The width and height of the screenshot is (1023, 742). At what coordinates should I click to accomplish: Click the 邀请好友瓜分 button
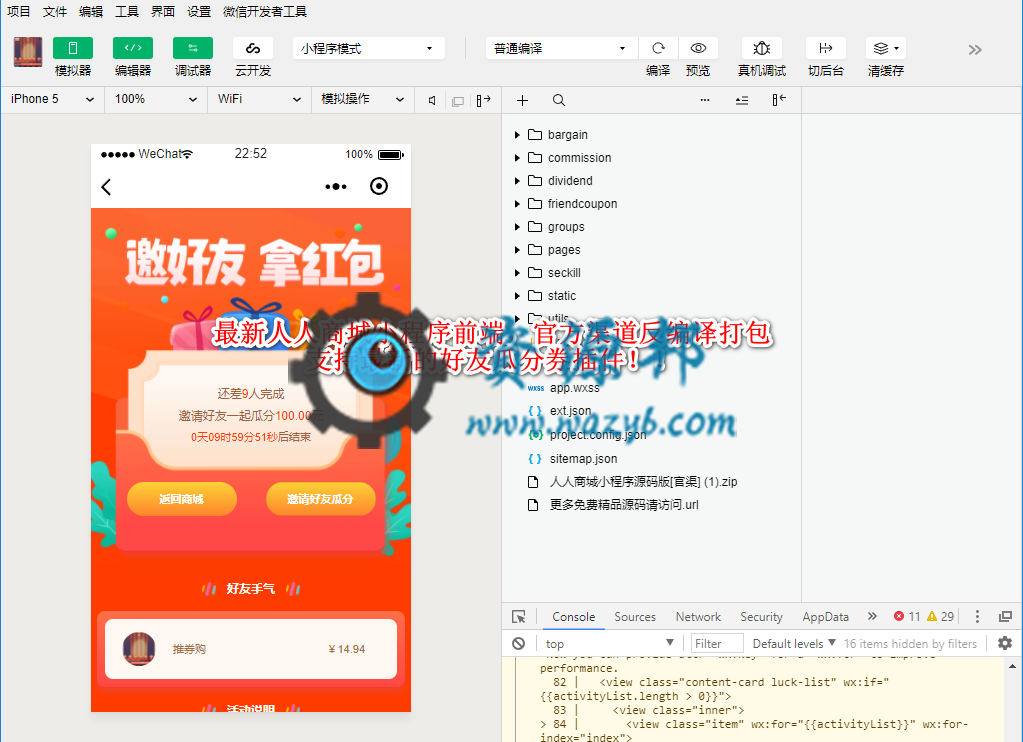click(x=320, y=499)
